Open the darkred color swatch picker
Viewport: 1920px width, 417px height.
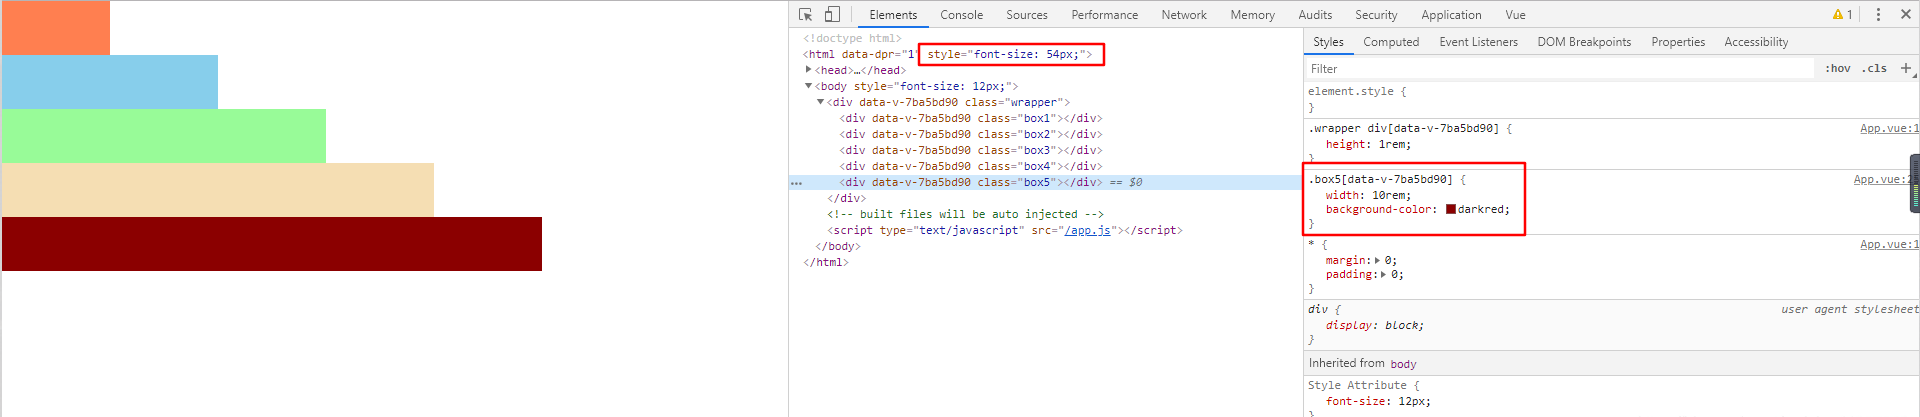(x=1451, y=209)
